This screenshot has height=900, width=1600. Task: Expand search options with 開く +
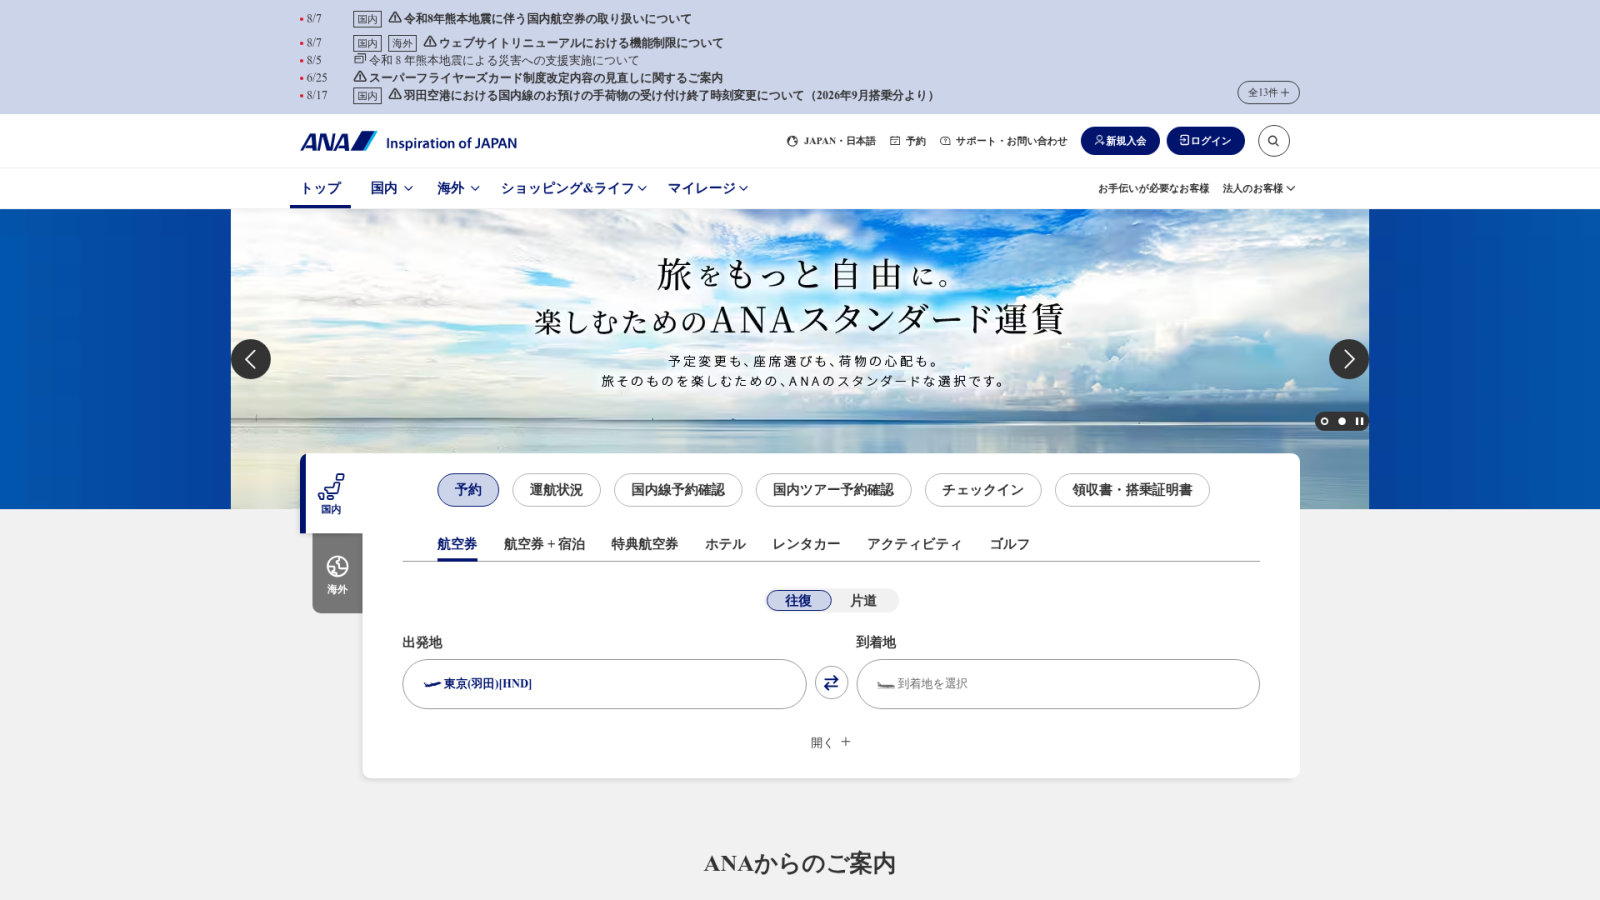tap(831, 742)
